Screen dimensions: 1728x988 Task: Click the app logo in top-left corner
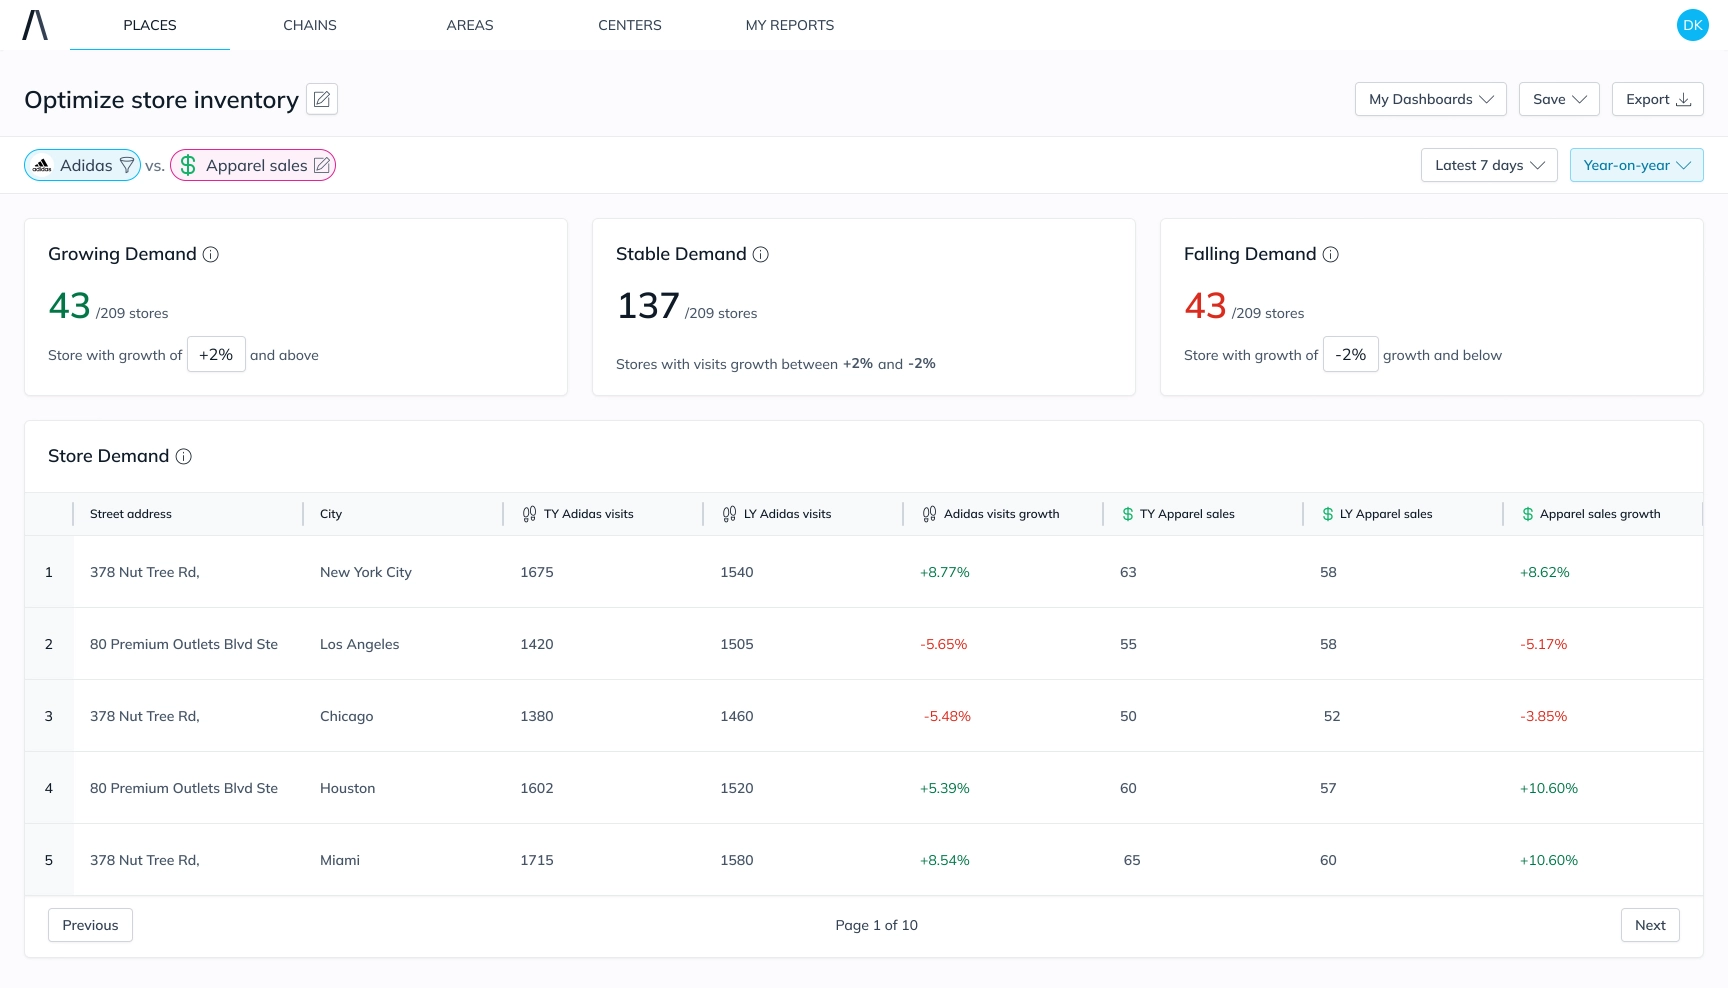tap(35, 25)
